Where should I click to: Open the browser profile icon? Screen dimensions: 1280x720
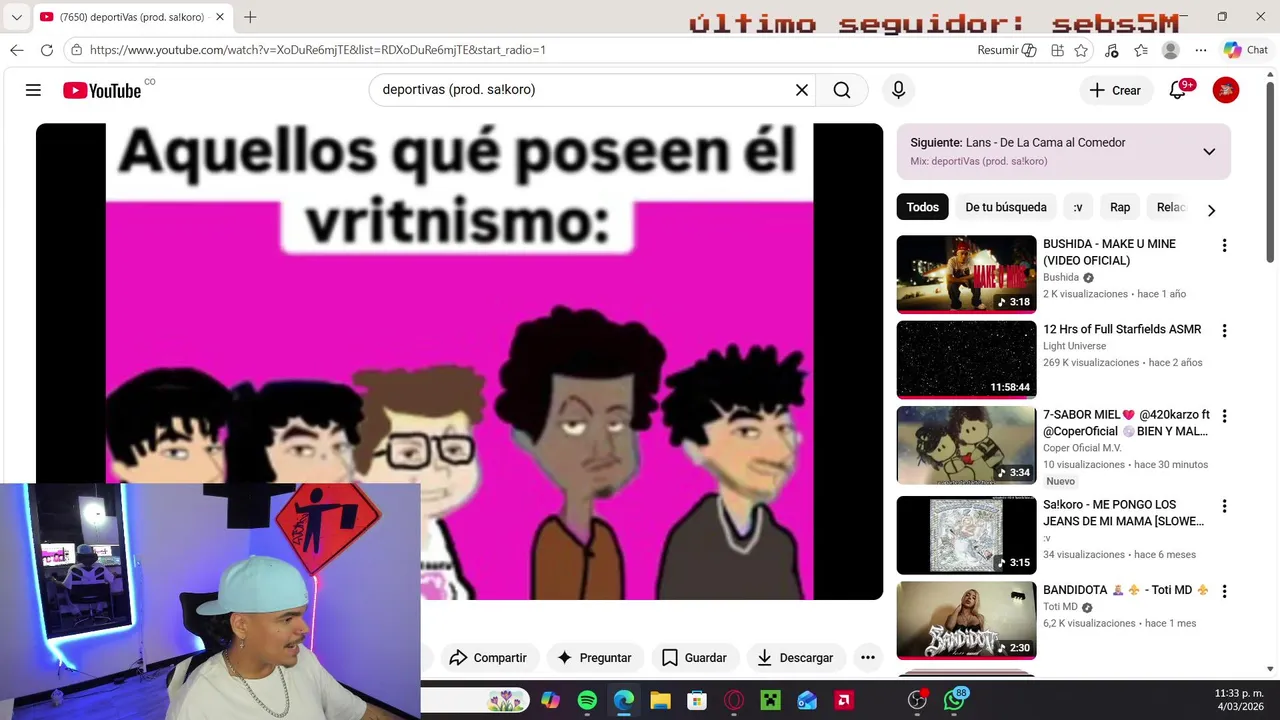1171,50
